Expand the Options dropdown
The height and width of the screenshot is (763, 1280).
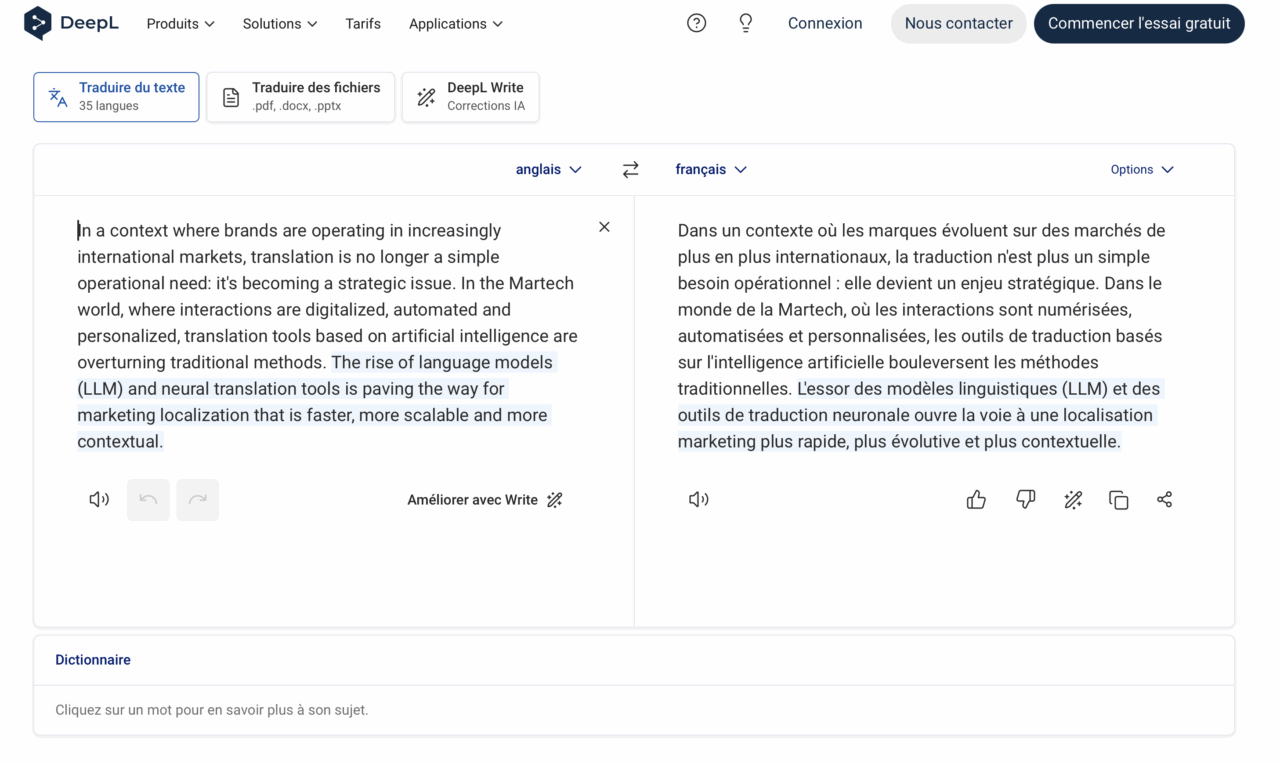[x=1142, y=170]
